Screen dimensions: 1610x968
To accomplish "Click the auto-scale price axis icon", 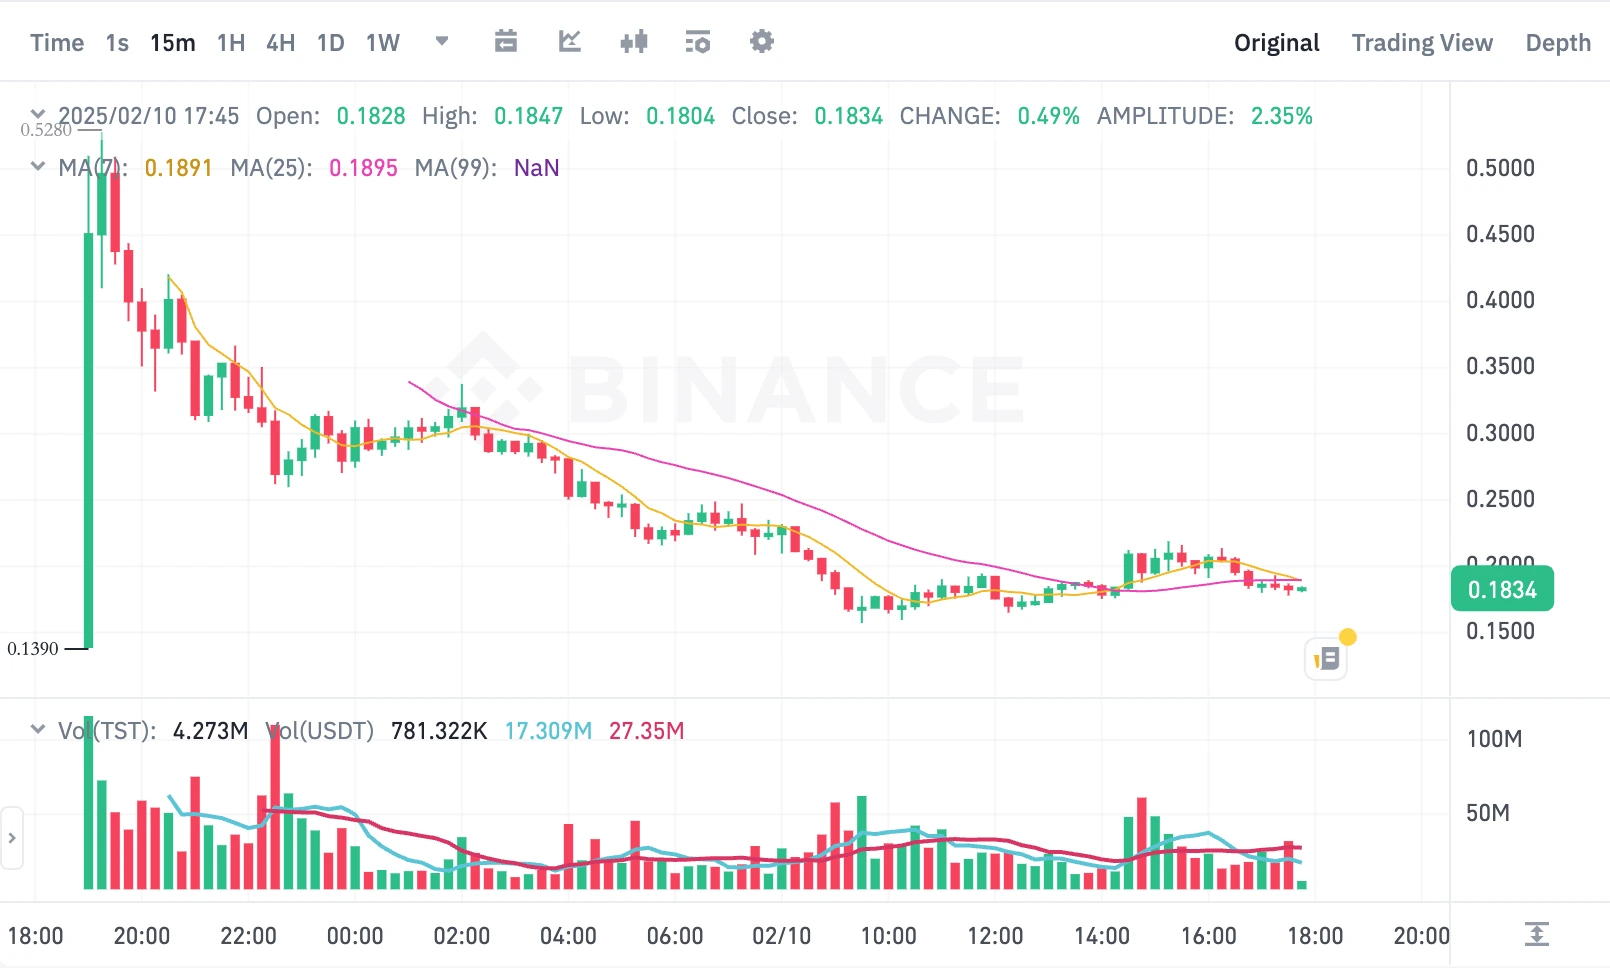I will (1537, 935).
